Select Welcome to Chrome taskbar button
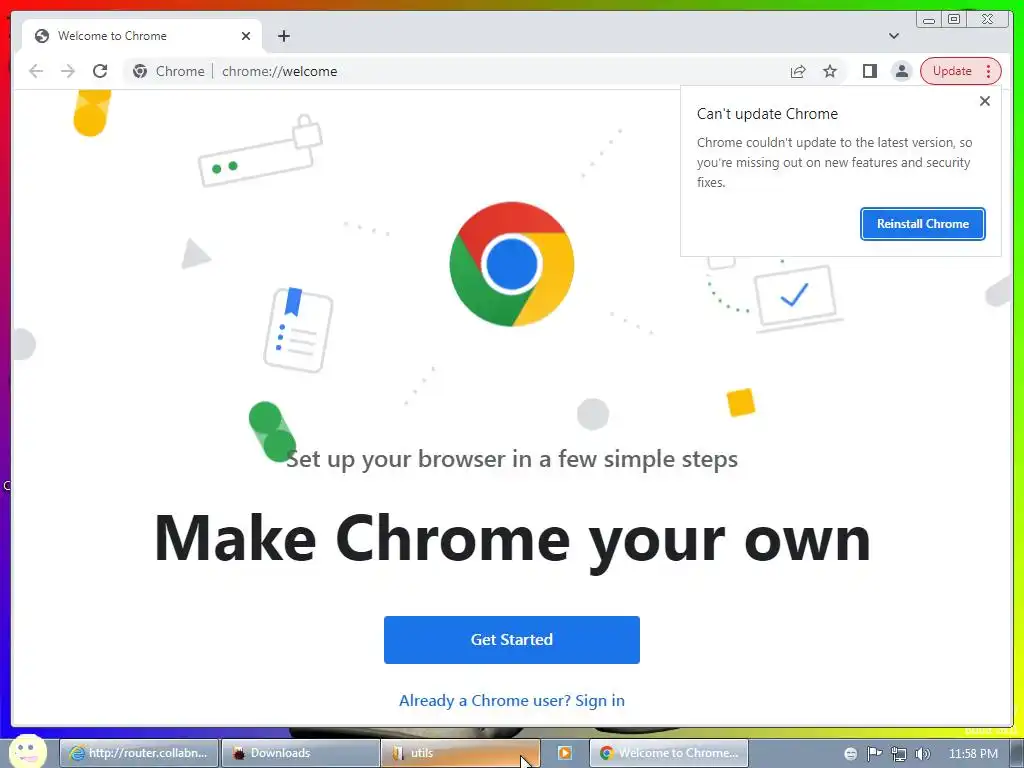The width and height of the screenshot is (1024, 768). coord(669,753)
